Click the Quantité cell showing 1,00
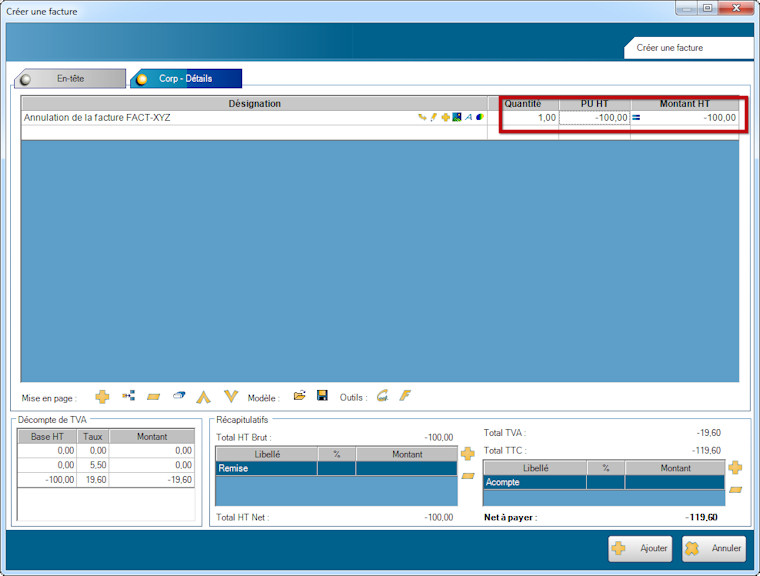The image size is (760, 576). click(x=523, y=118)
